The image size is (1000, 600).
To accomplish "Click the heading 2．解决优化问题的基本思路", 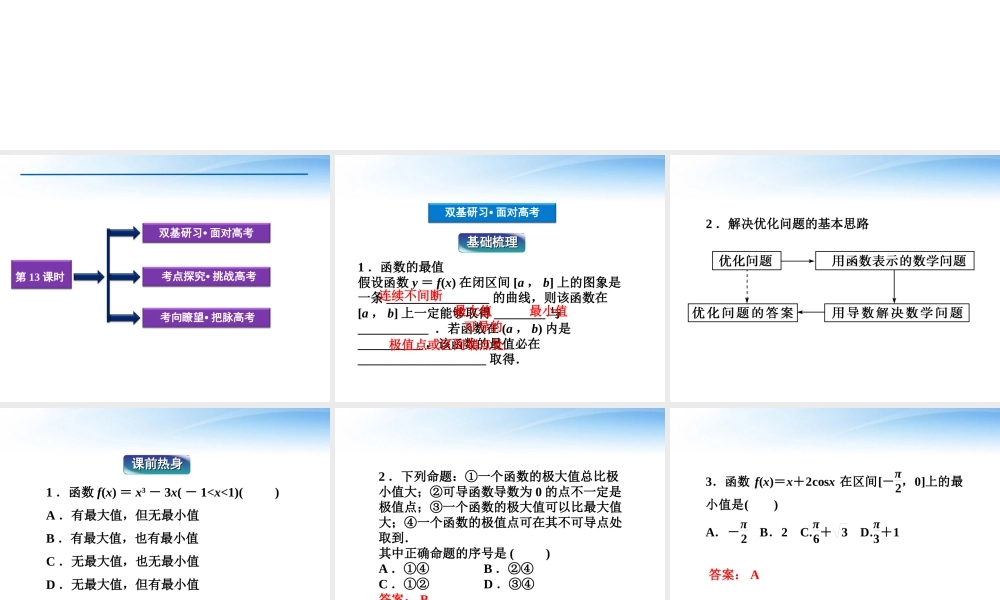I will click(x=787, y=223).
